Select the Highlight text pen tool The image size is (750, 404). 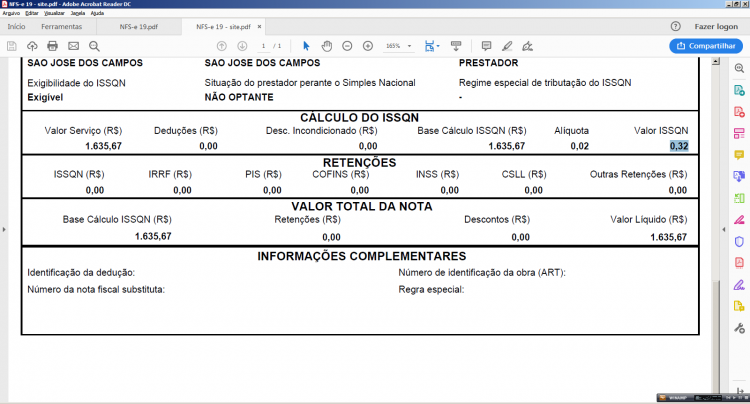pyautogui.click(x=507, y=46)
